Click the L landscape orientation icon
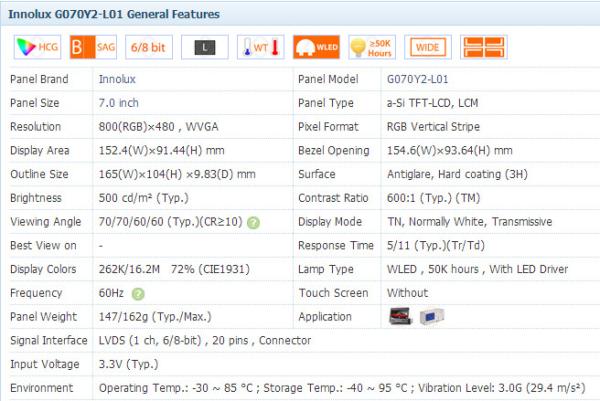The width and height of the screenshot is (600, 401). [205, 47]
